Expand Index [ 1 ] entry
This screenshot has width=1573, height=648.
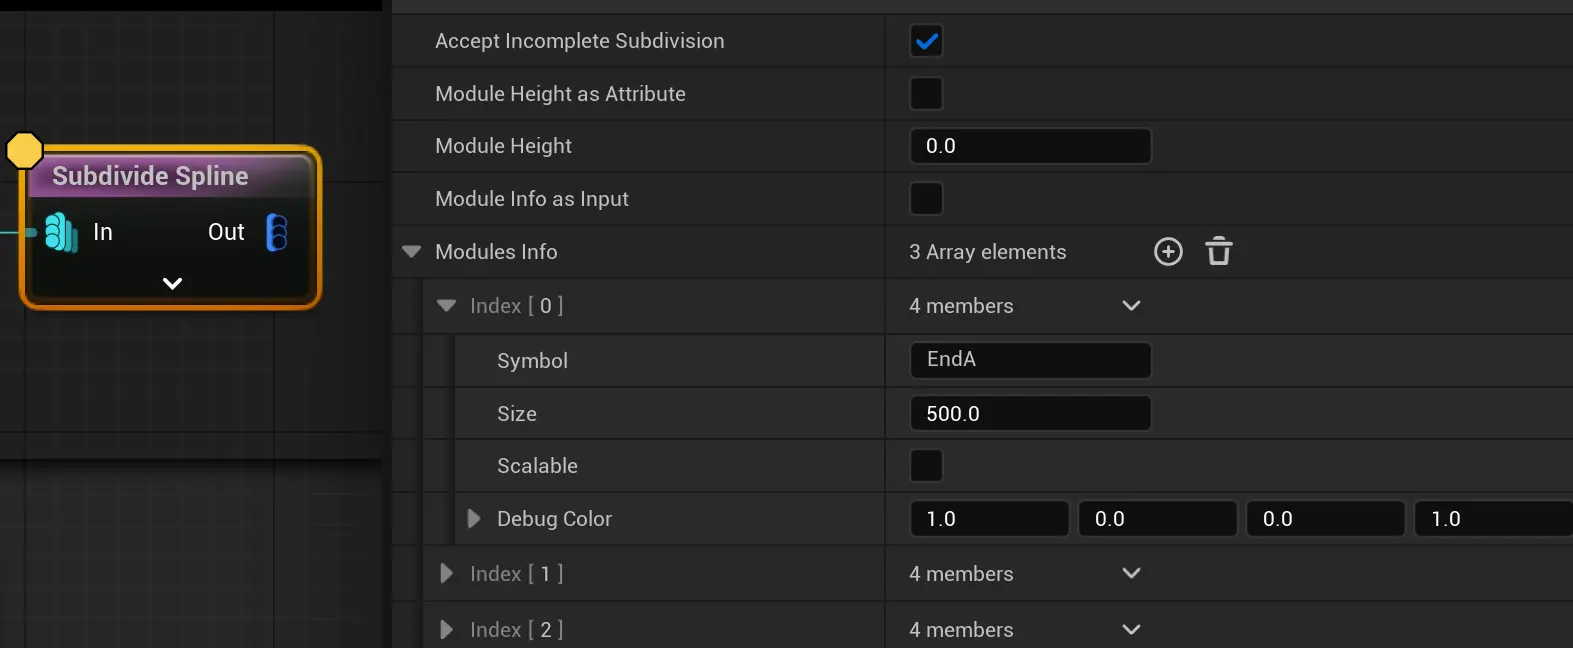coord(447,574)
